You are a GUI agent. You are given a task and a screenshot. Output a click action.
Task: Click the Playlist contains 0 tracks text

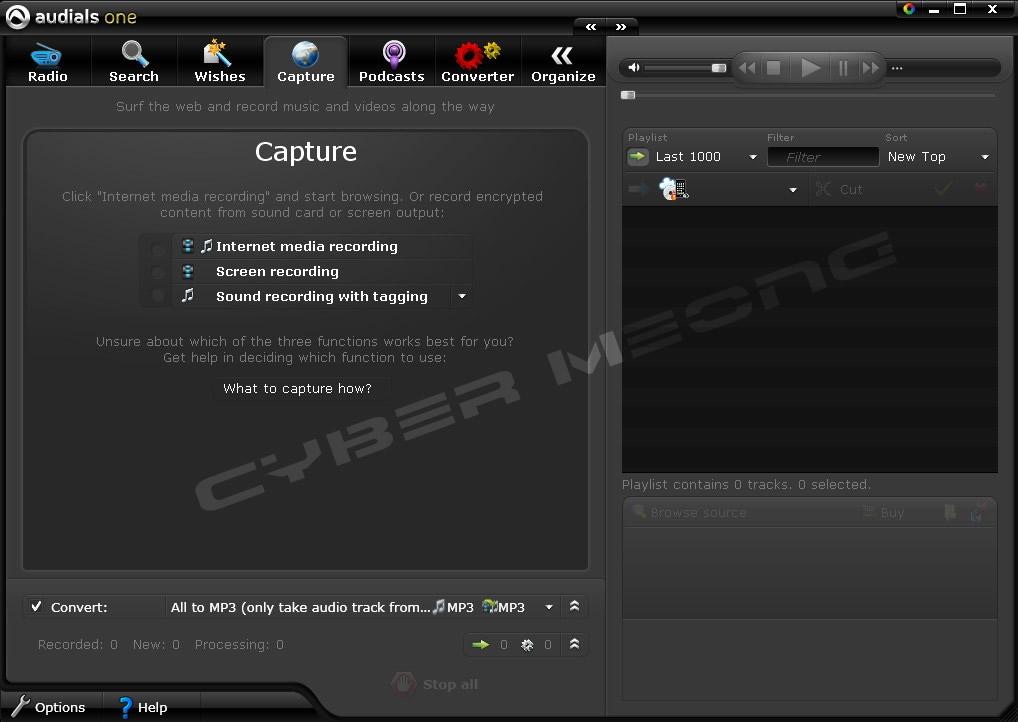point(747,484)
